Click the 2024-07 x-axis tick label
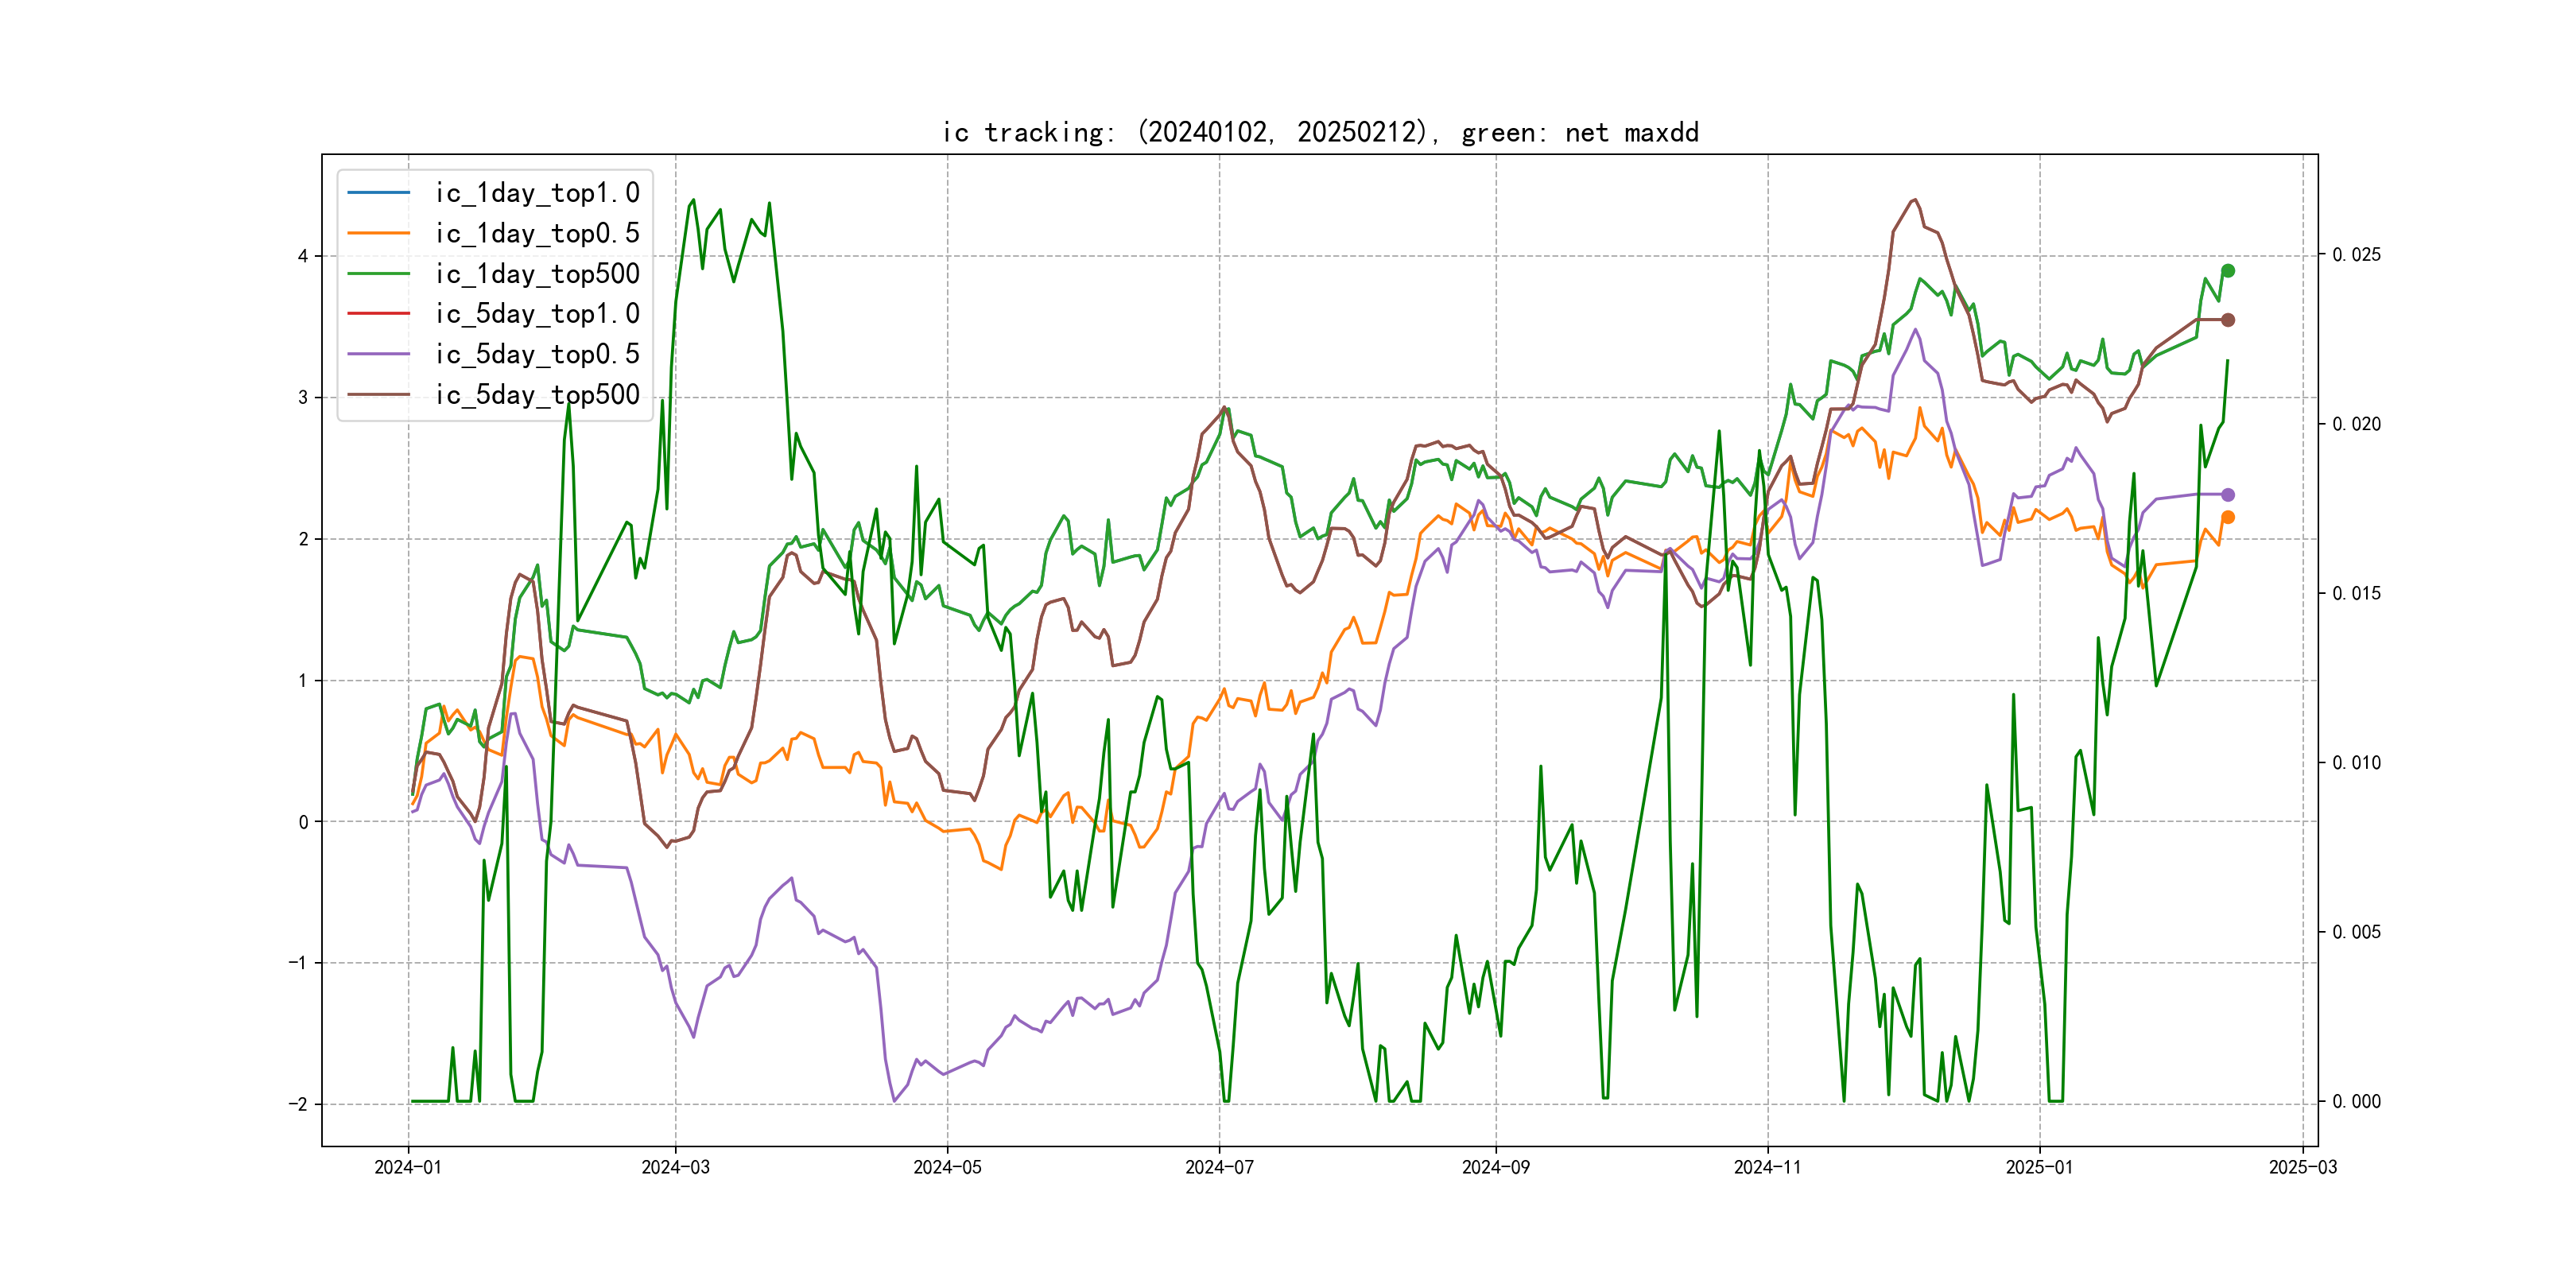This screenshot has height=1288, width=2576. coord(1219,1167)
